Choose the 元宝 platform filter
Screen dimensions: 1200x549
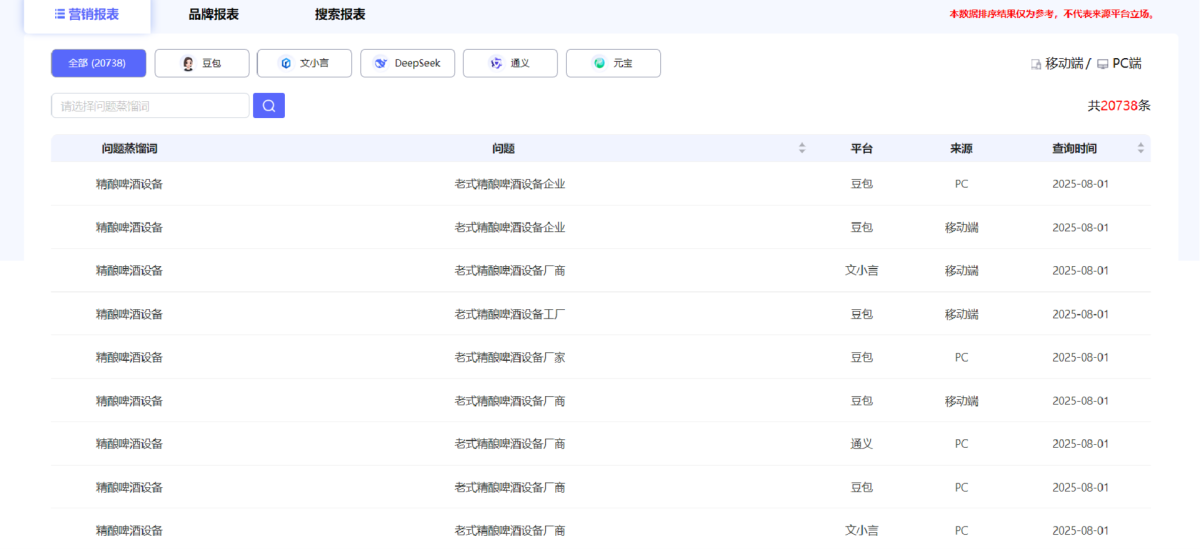click(613, 63)
